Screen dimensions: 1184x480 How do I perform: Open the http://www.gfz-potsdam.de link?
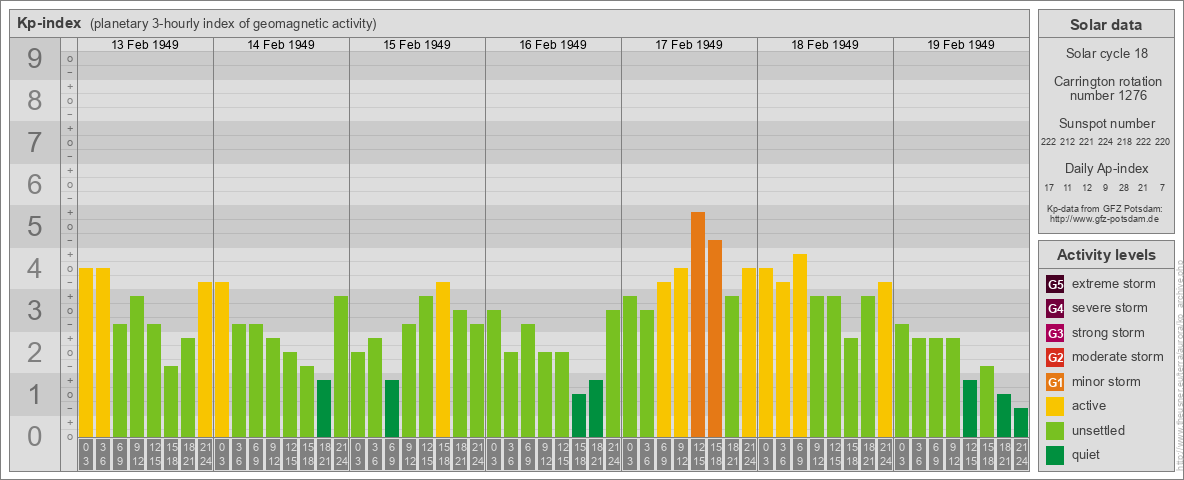tap(1106, 219)
